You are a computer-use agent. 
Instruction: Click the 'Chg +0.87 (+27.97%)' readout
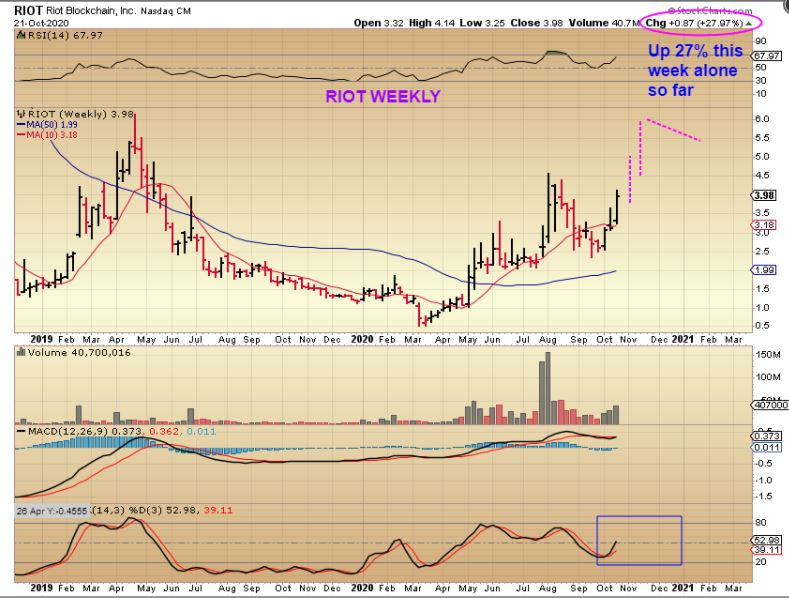tap(694, 23)
